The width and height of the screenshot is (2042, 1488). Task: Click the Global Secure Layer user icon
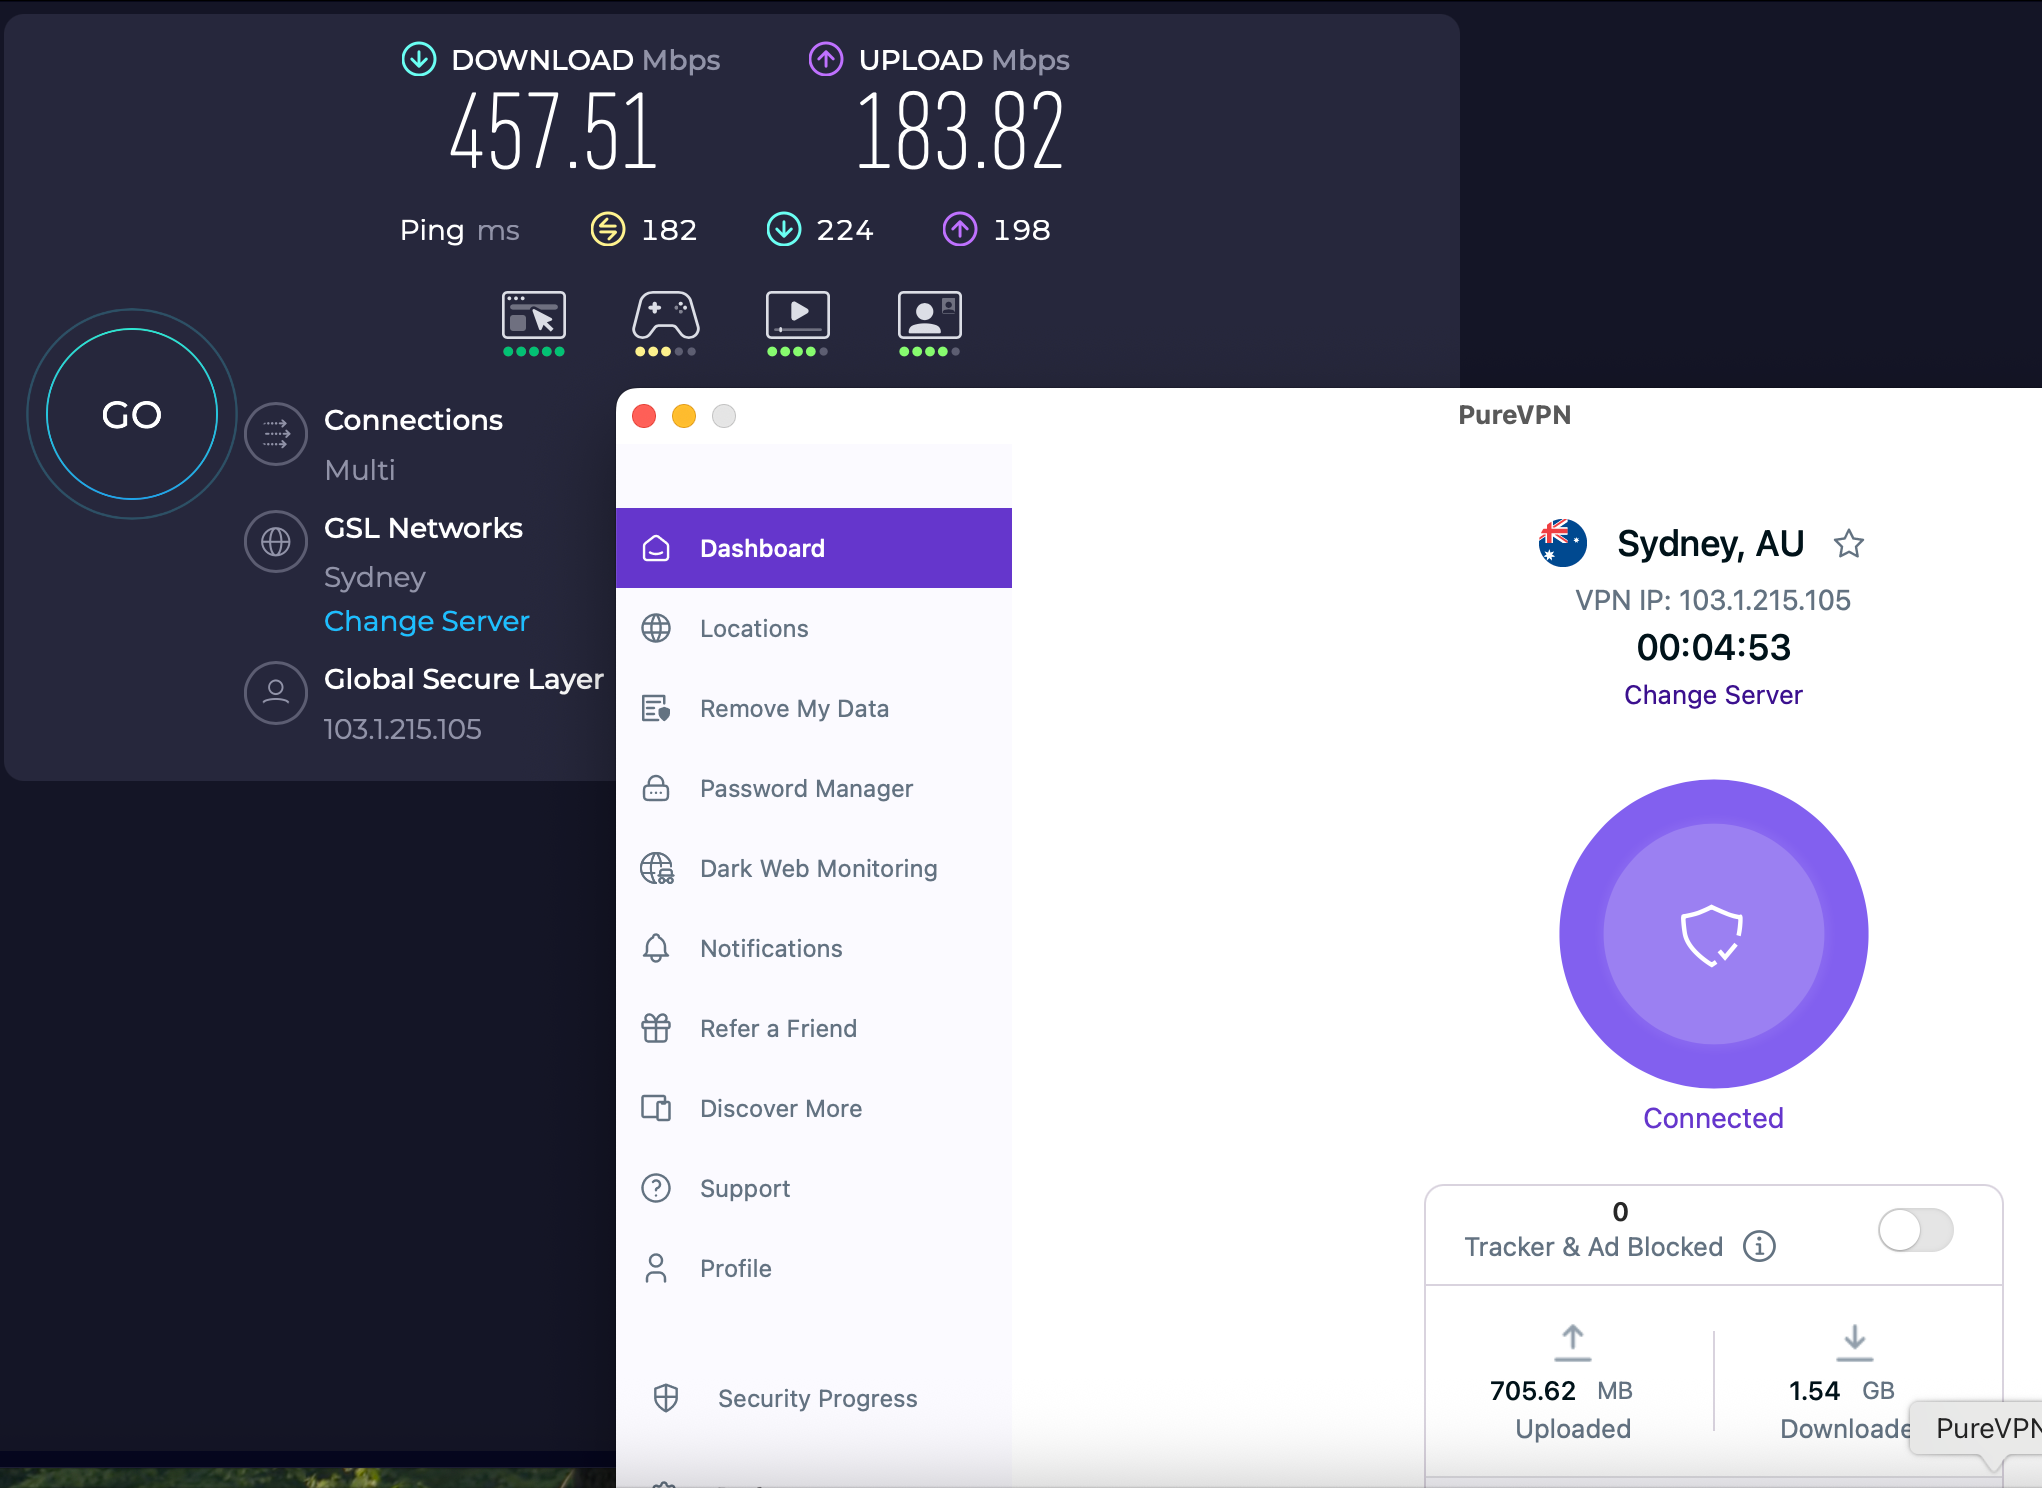276,692
